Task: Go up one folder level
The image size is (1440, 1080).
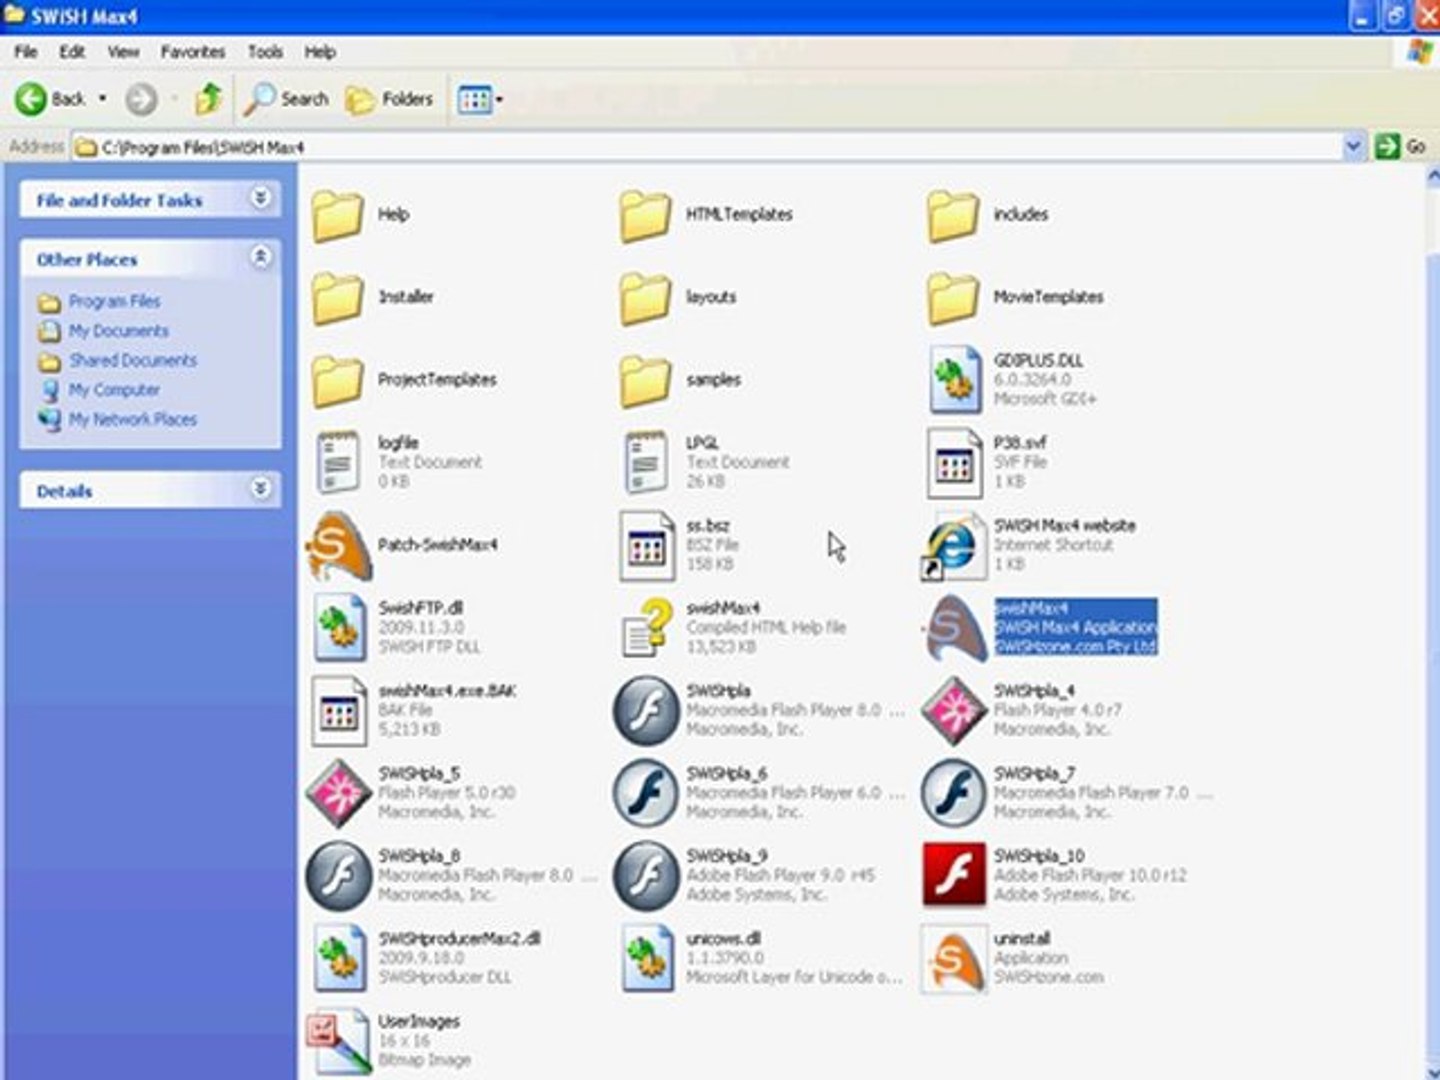Action: pos(208,99)
